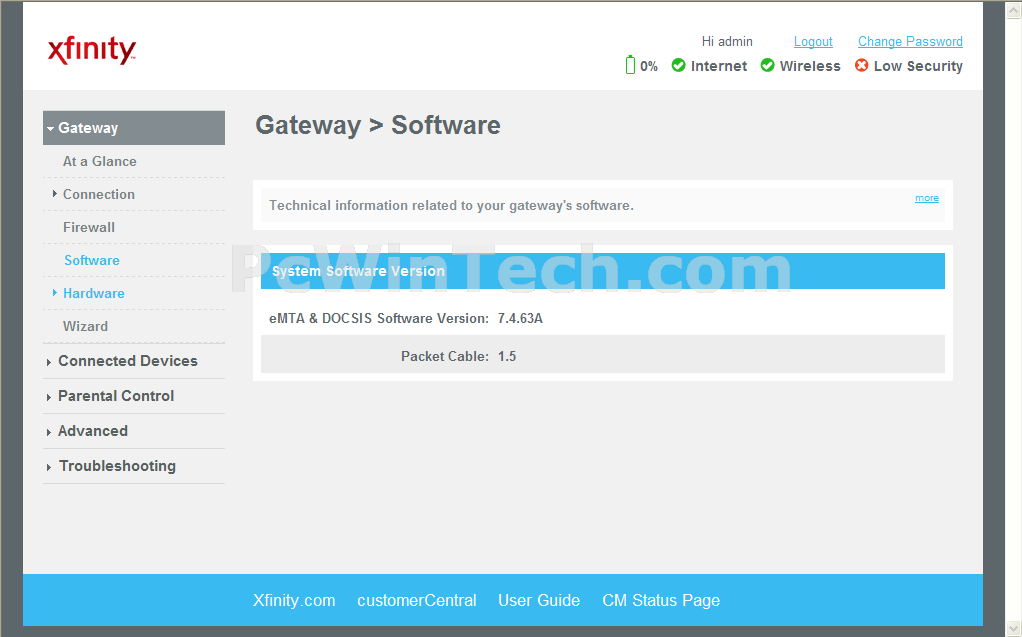Viewport: 1022px width, 637px height.
Task: Click the 'Hi admin' greeting text
Action: pos(727,42)
